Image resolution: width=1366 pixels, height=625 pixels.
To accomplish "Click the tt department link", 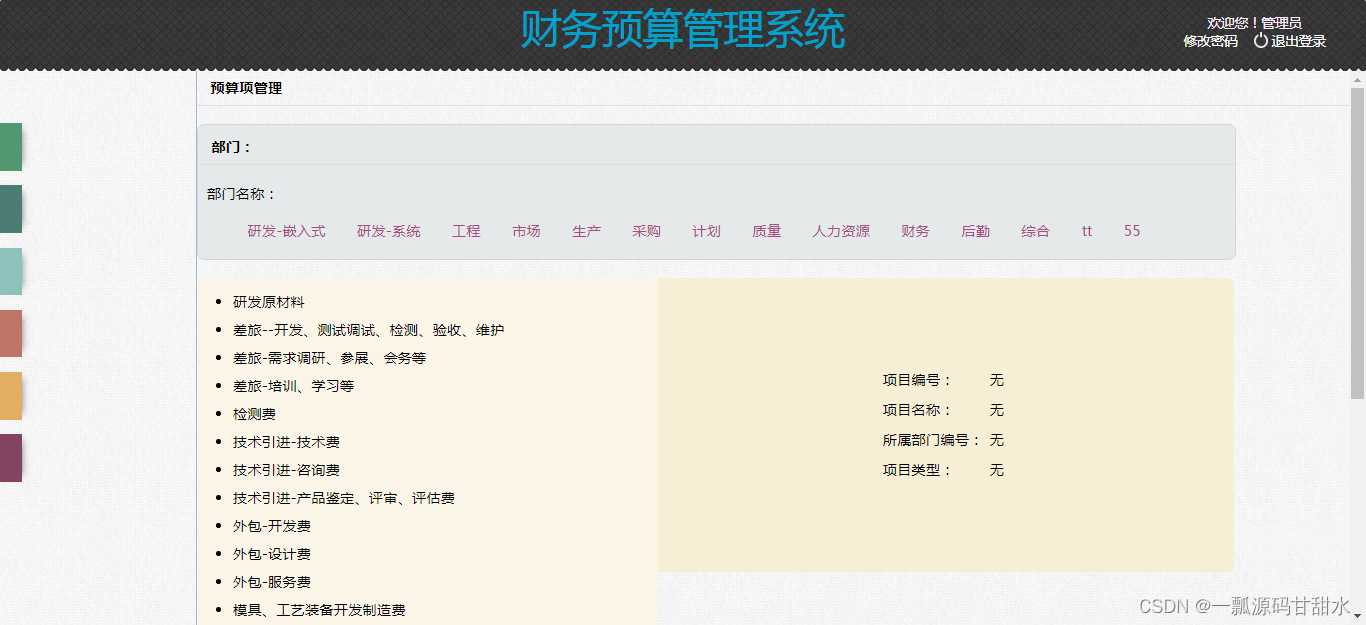I will pos(1087,231).
